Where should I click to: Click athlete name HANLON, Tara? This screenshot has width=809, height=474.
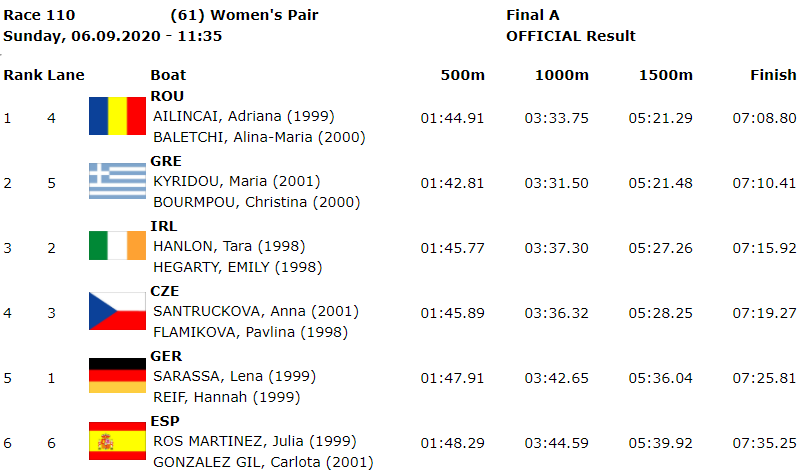(x=202, y=247)
